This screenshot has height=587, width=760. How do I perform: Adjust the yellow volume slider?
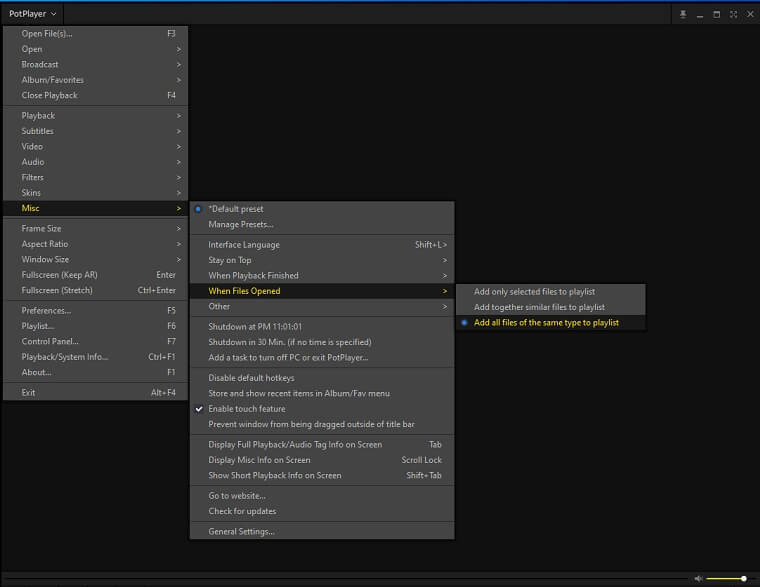726,578
